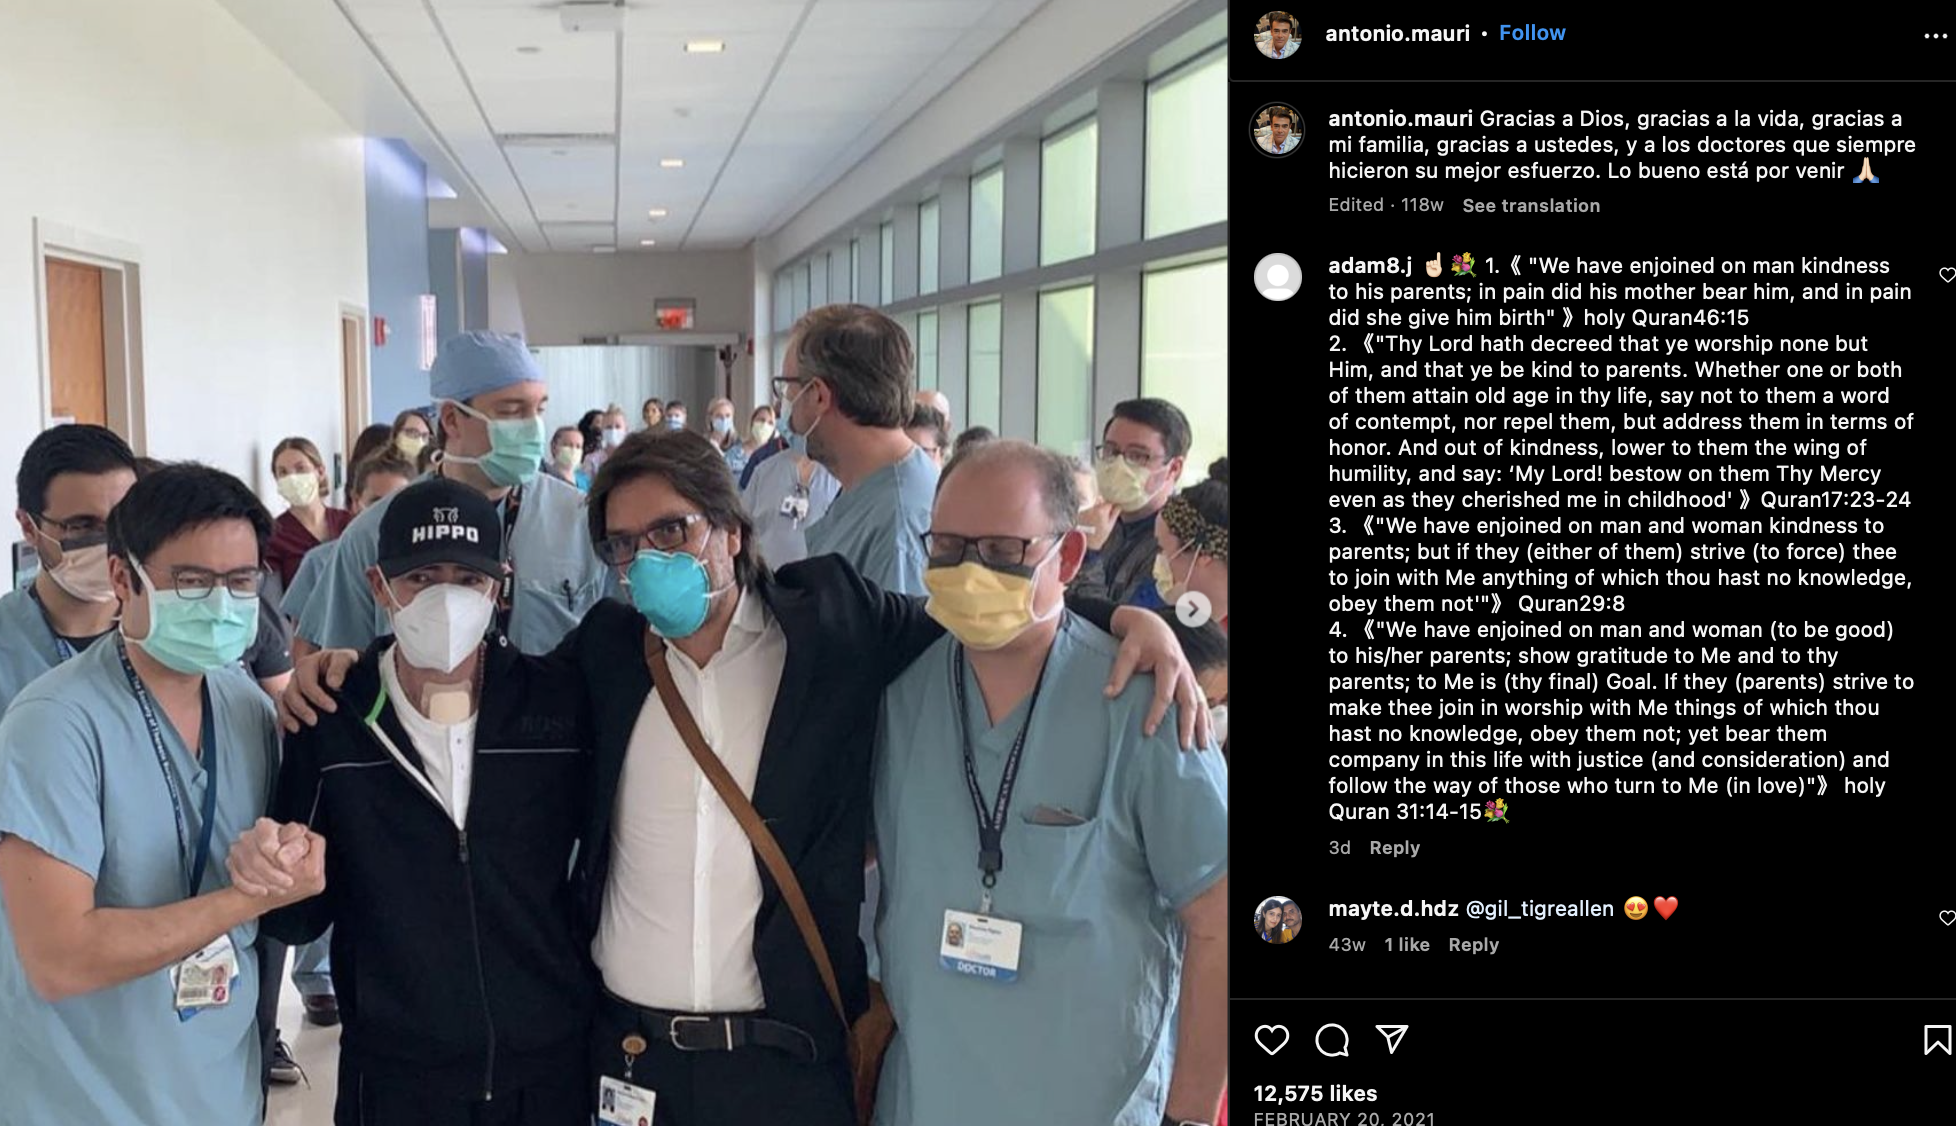The height and width of the screenshot is (1126, 1956).
Task: View mayte.d.hdz's profile avatar
Action: pos(1278,919)
